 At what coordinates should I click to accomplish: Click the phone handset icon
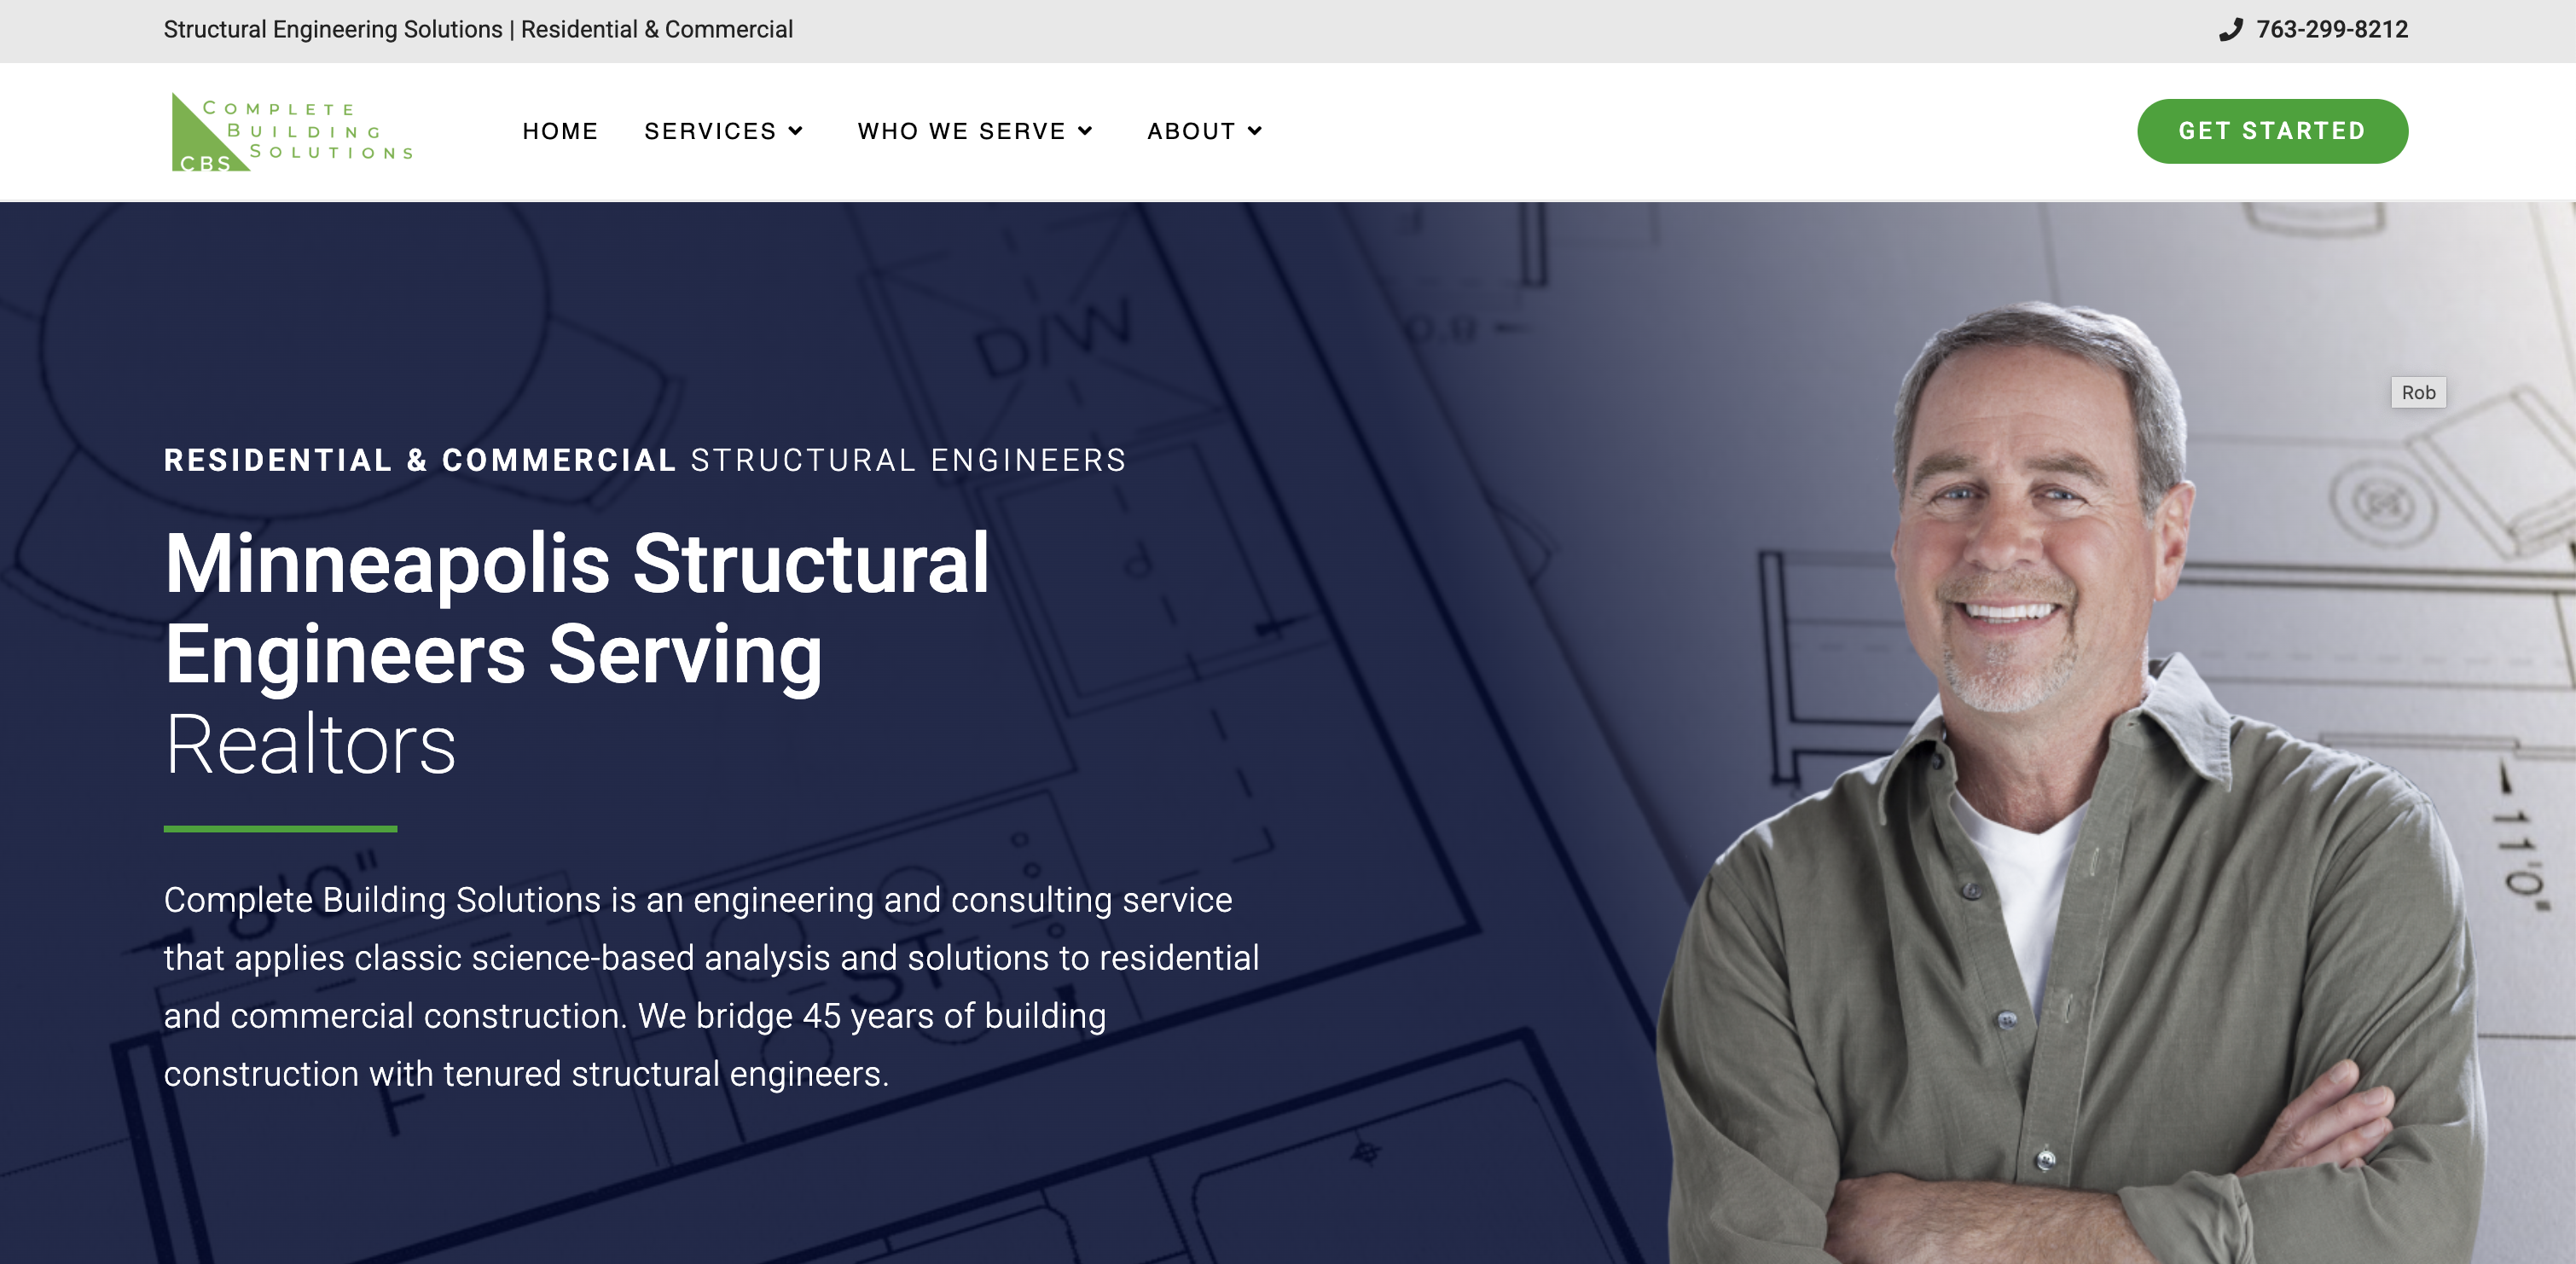tap(2230, 30)
